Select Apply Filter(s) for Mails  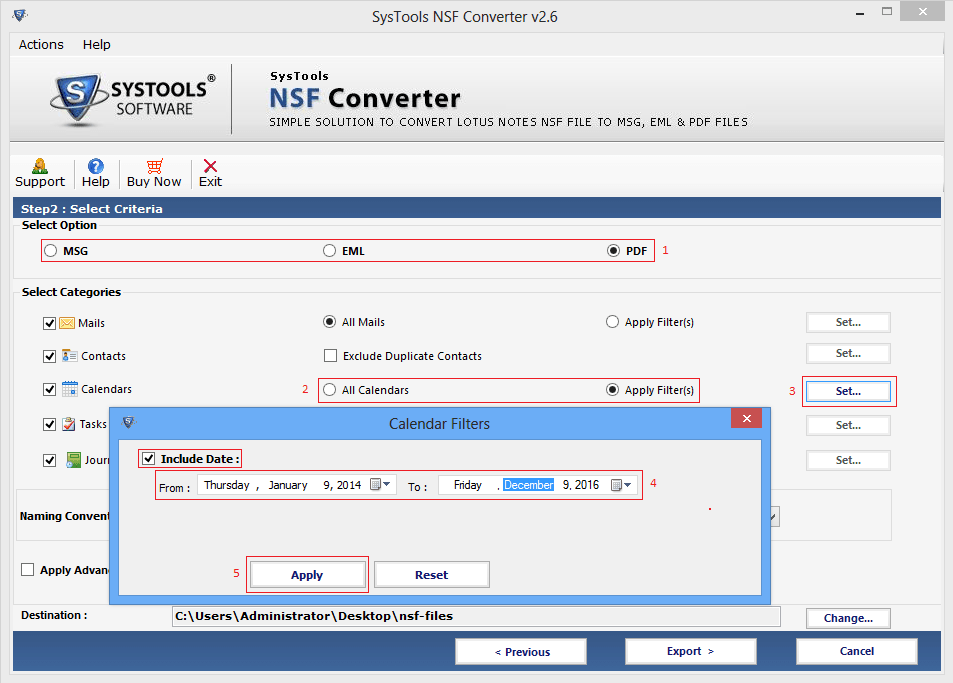(613, 321)
